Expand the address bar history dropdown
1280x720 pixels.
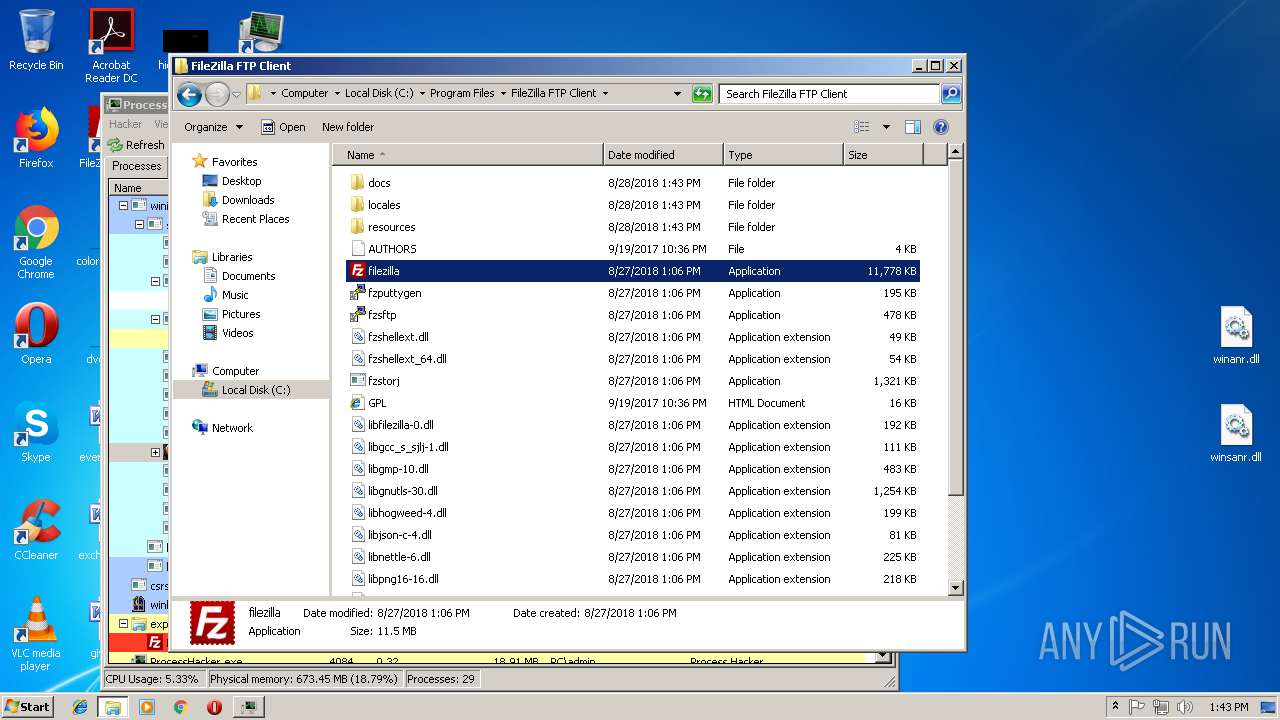(x=678, y=94)
